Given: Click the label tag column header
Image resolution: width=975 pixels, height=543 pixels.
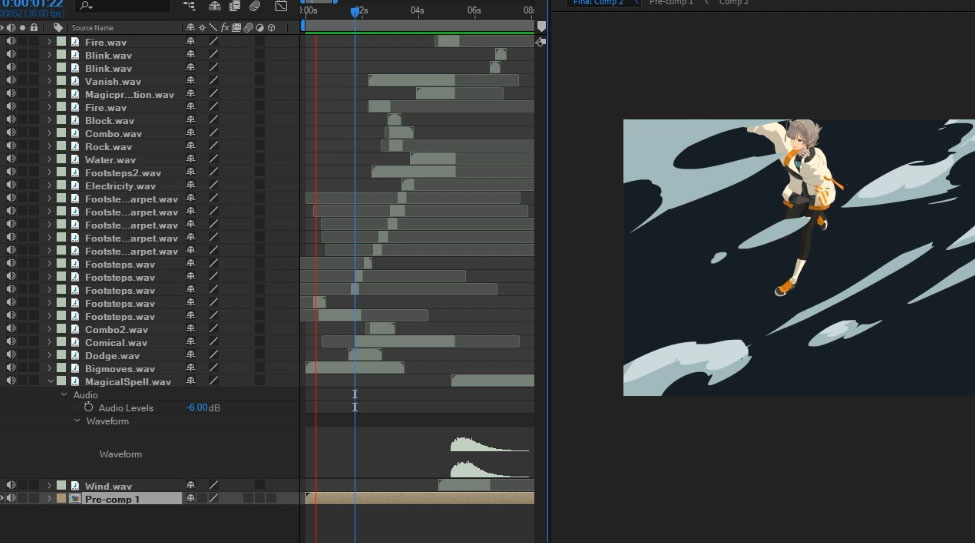Looking at the screenshot, I should tap(58, 27).
